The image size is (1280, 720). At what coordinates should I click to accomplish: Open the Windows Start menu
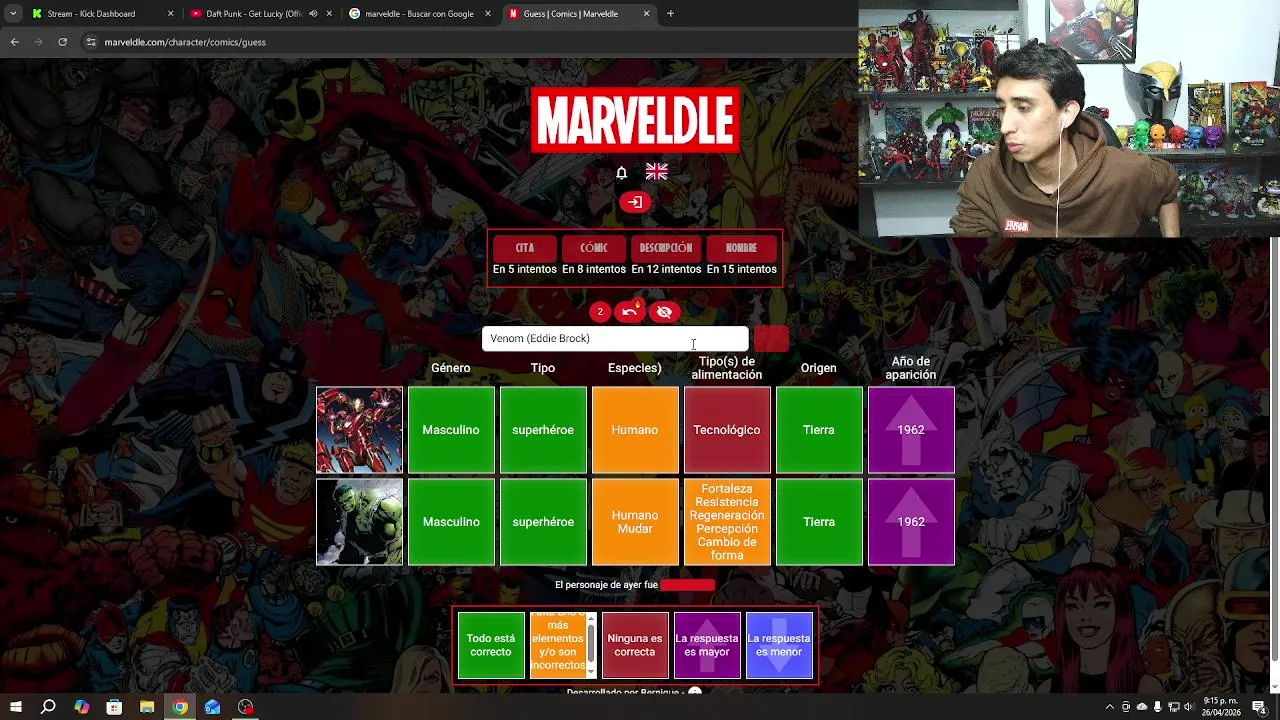coord(15,707)
